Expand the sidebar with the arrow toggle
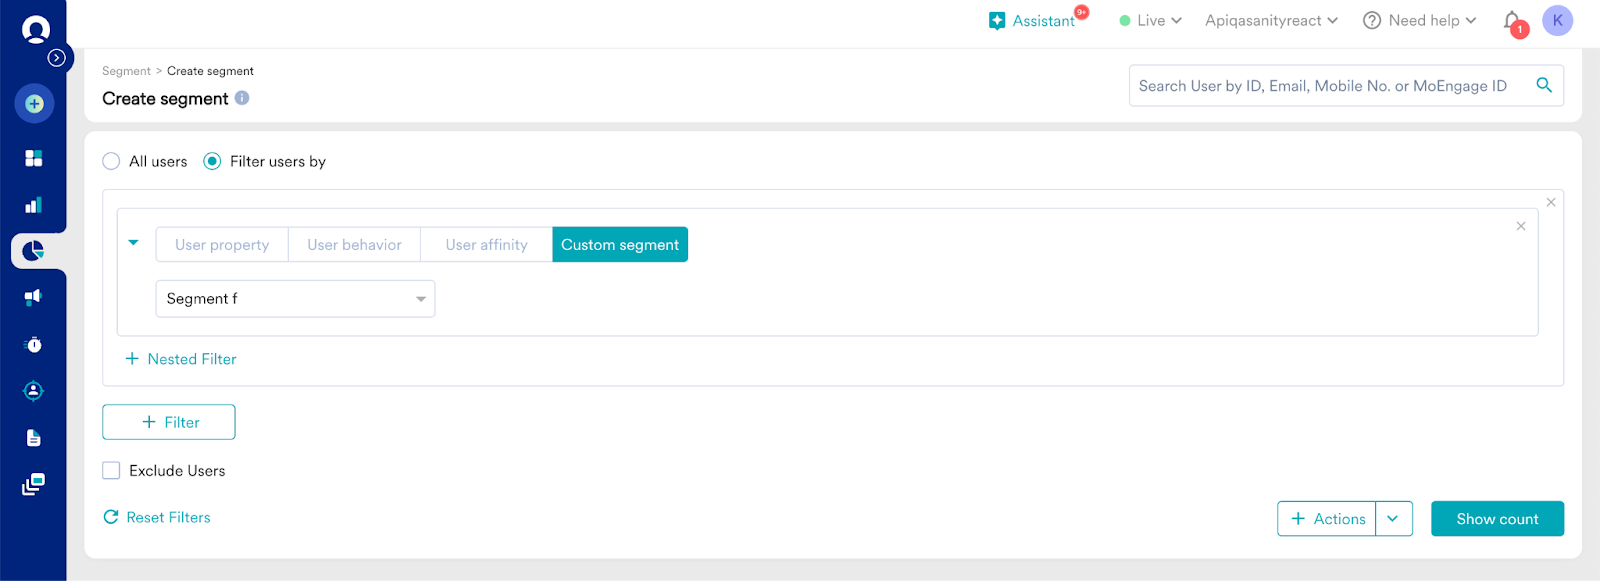 pyautogui.click(x=57, y=58)
